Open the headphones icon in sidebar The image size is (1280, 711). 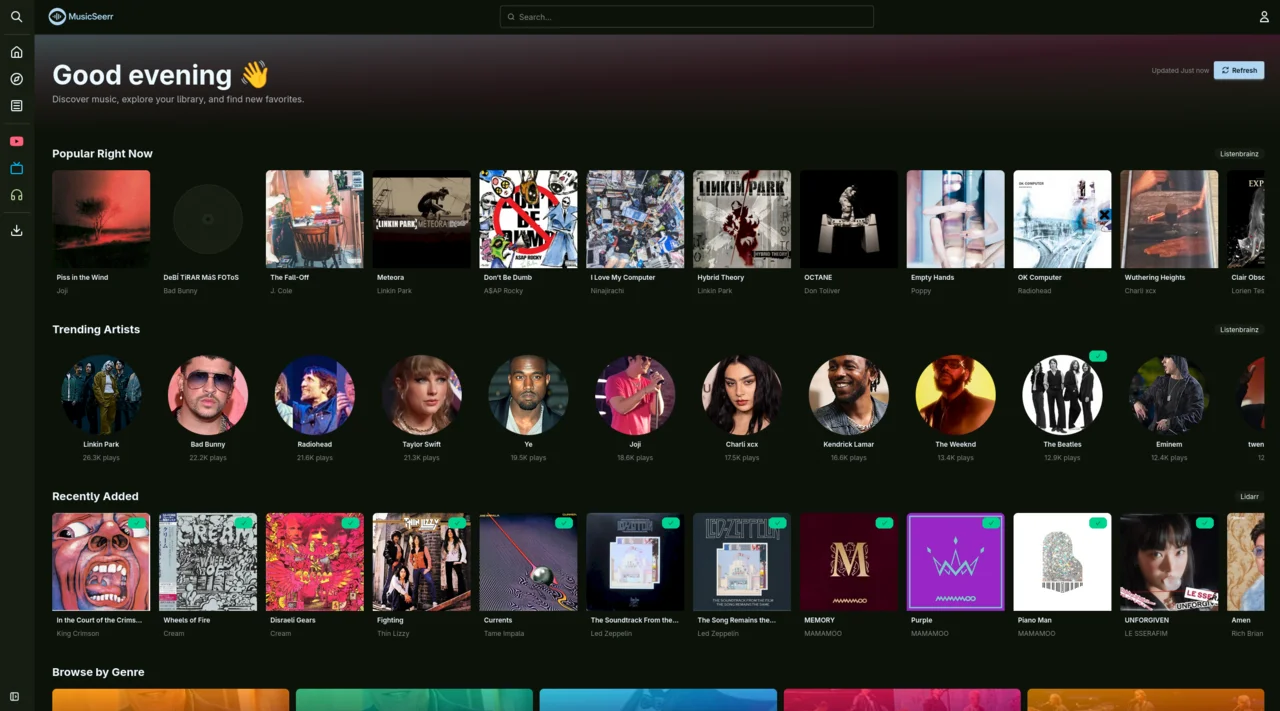16,195
